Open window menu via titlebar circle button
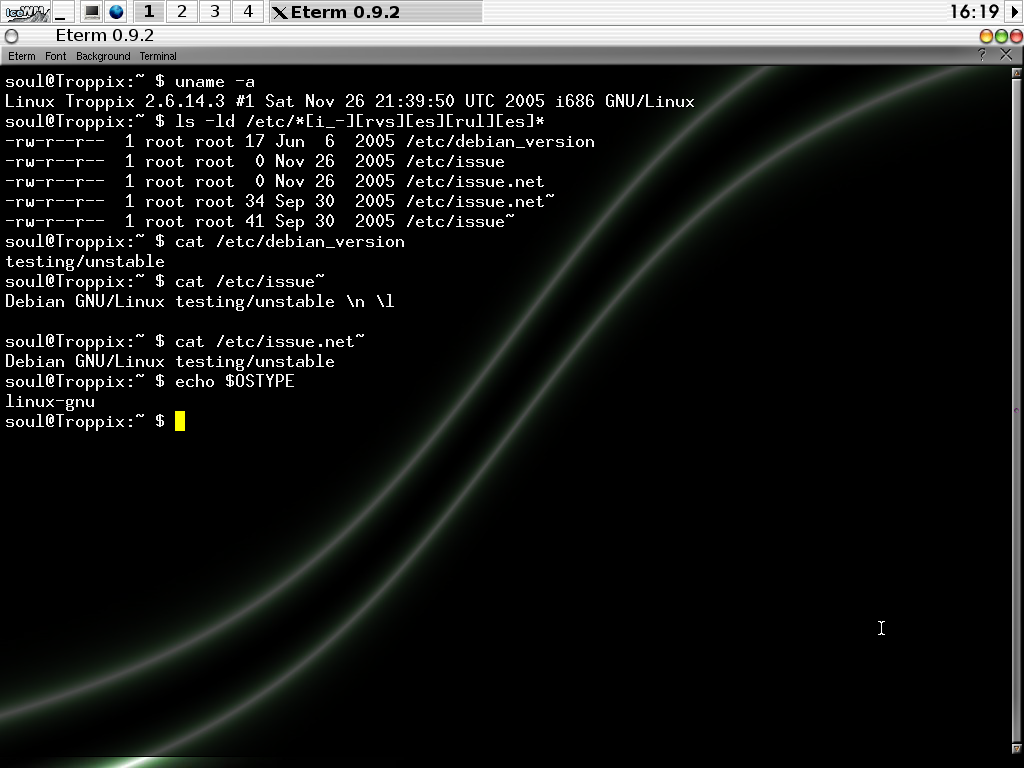The image size is (1024, 768). pyautogui.click(x=12, y=36)
